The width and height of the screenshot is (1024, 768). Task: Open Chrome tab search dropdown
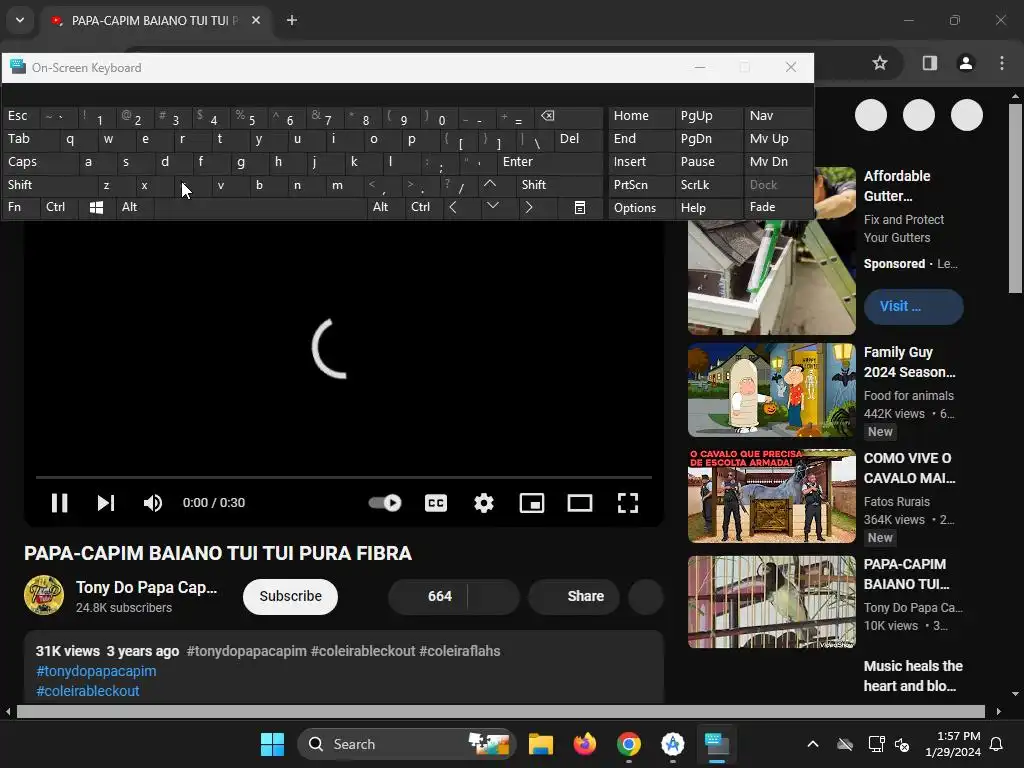[20, 20]
